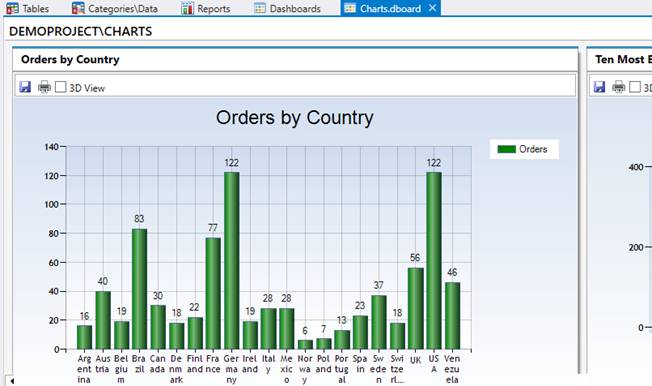The height and width of the screenshot is (386, 652).
Task: Click the Categories\Data tab icon
Action: tap(78, 8)
